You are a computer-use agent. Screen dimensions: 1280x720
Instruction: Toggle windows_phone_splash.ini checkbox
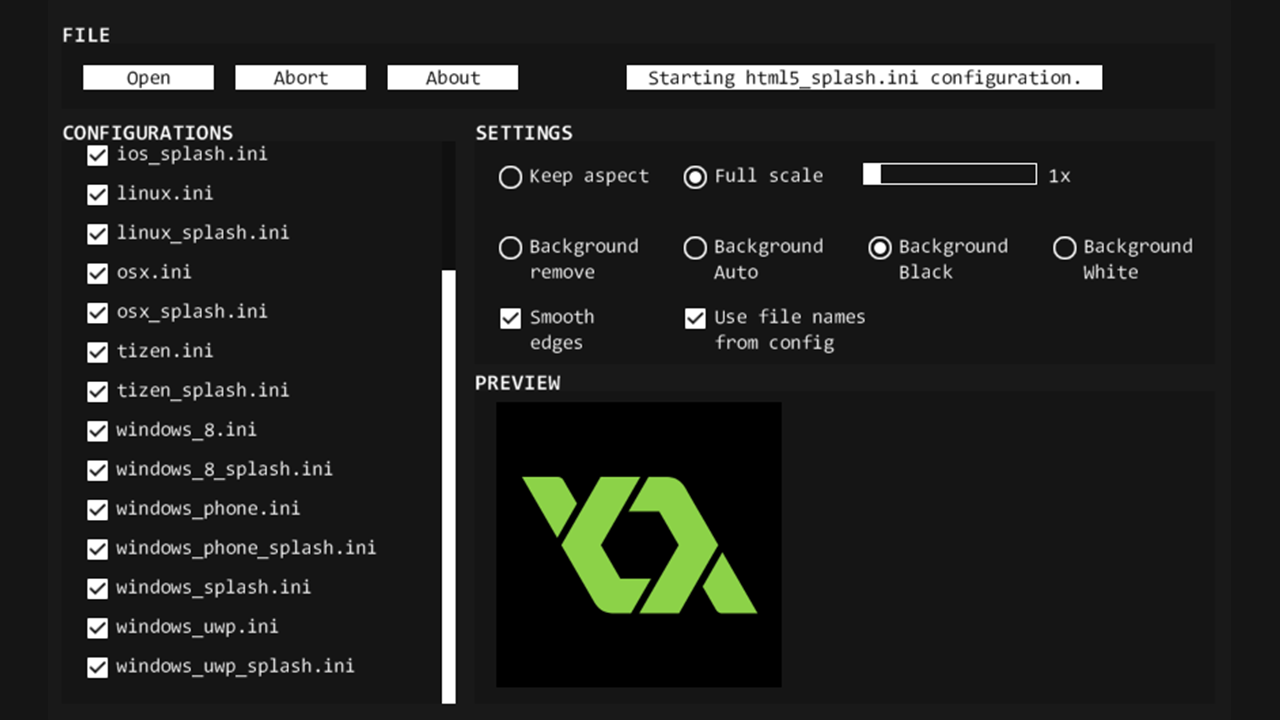click(x=97, y=549)
